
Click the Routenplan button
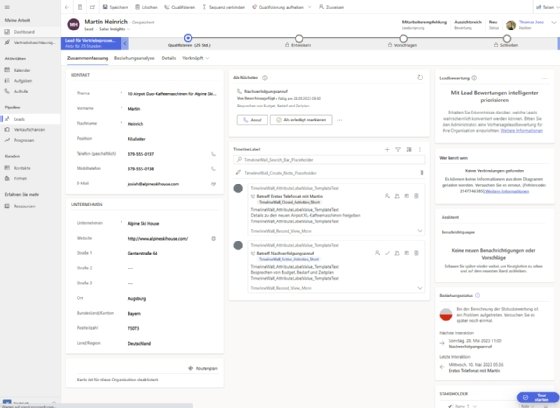click(x=203, y=368)
